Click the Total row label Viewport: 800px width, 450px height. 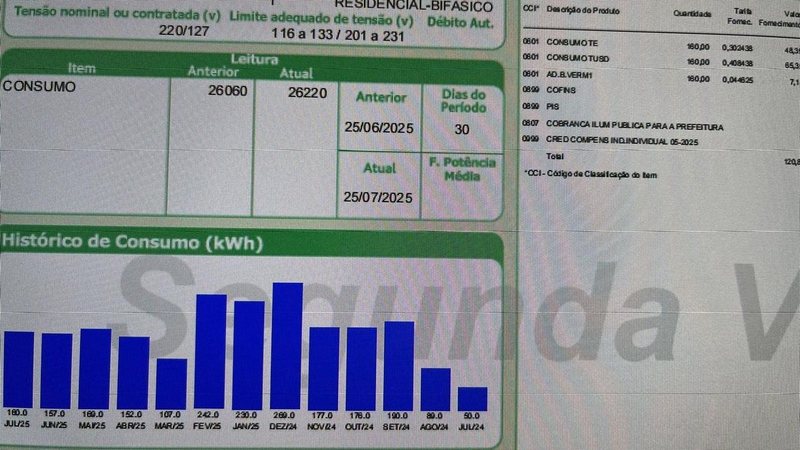click(x=555, y=156)
